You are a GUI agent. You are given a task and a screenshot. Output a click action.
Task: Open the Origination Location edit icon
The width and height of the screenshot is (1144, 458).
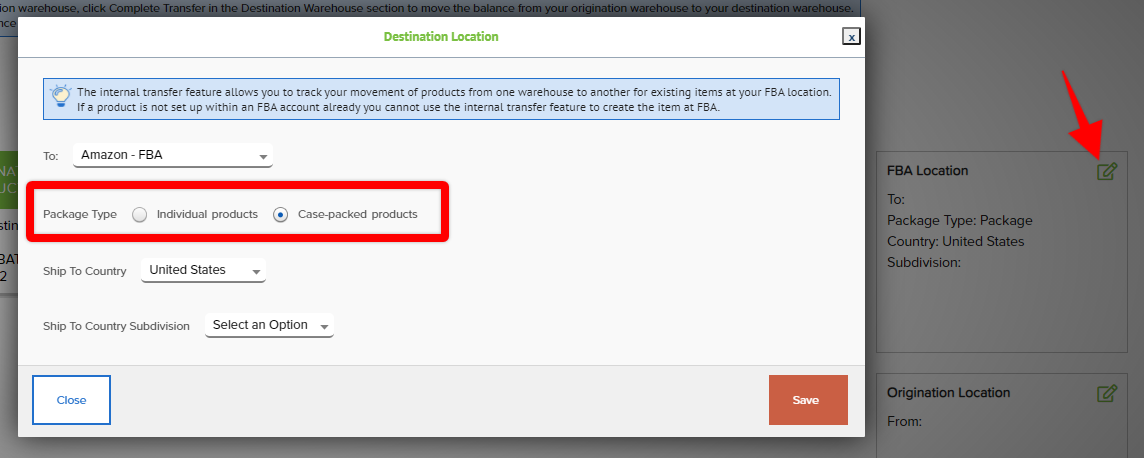pos(1107,393)
